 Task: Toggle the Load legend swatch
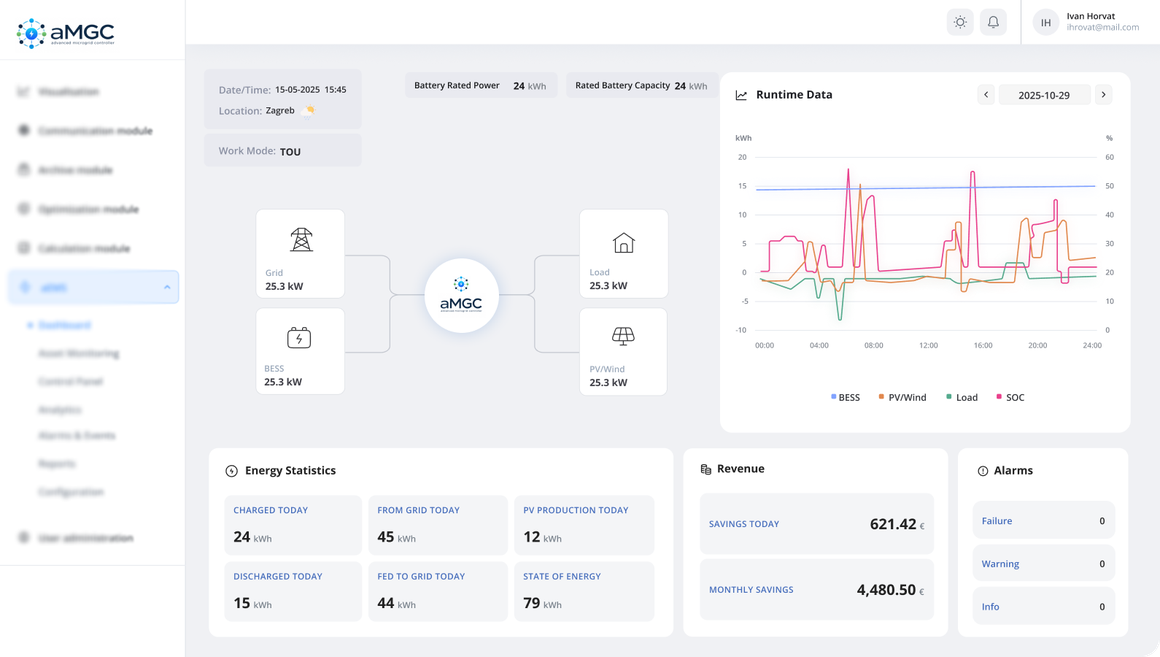click(x=948, y=397)
